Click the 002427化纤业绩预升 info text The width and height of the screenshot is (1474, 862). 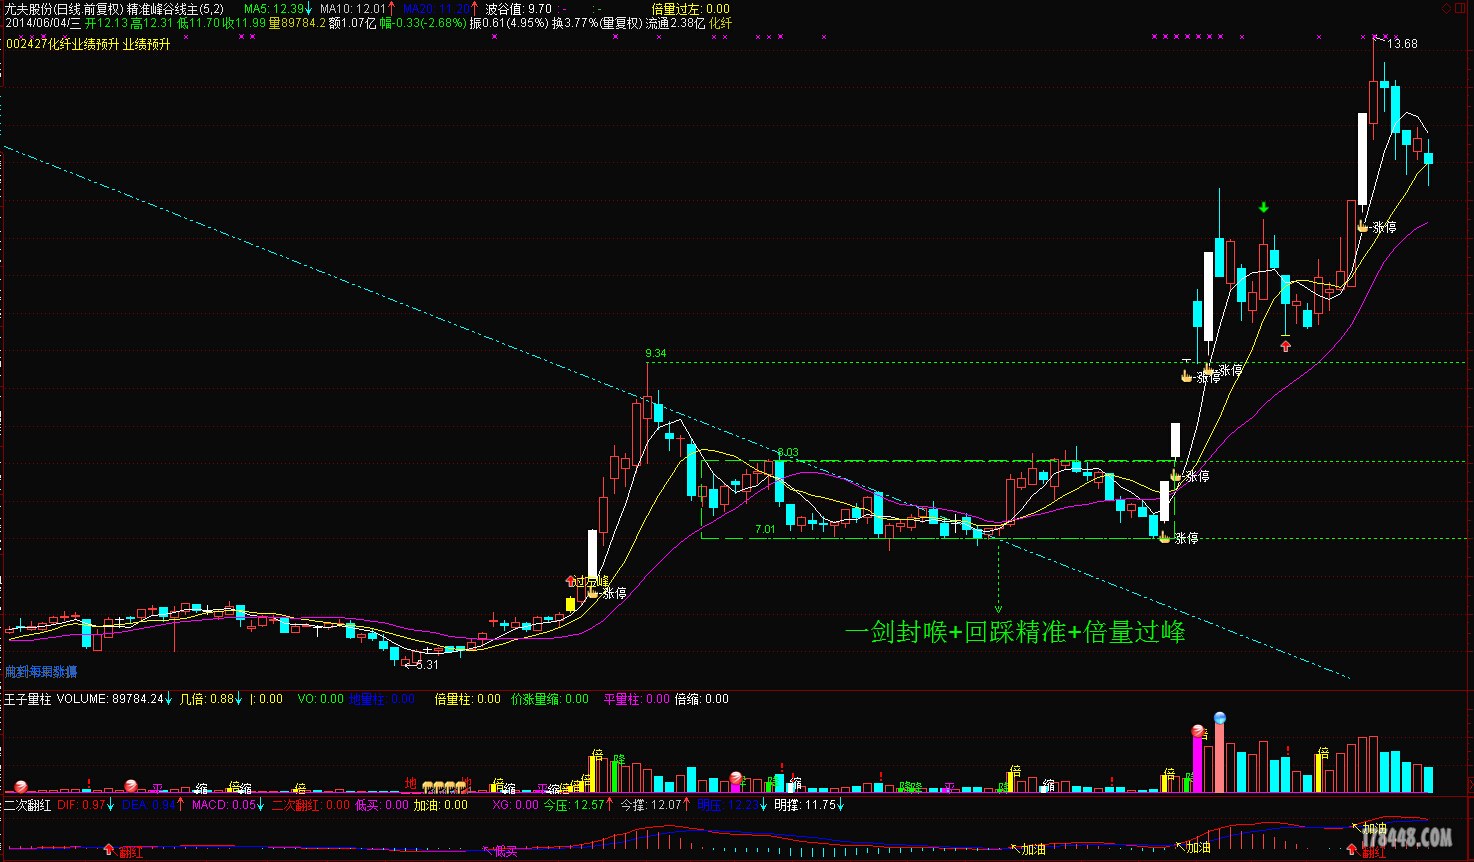88,45
